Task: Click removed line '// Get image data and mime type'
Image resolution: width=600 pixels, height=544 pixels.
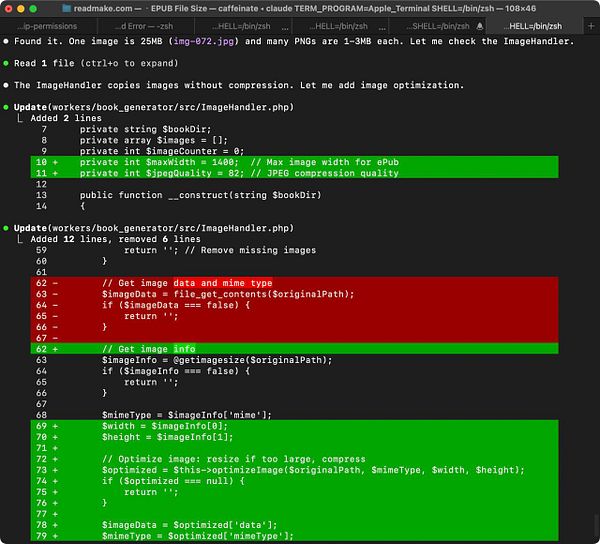Action: point(187,283)
